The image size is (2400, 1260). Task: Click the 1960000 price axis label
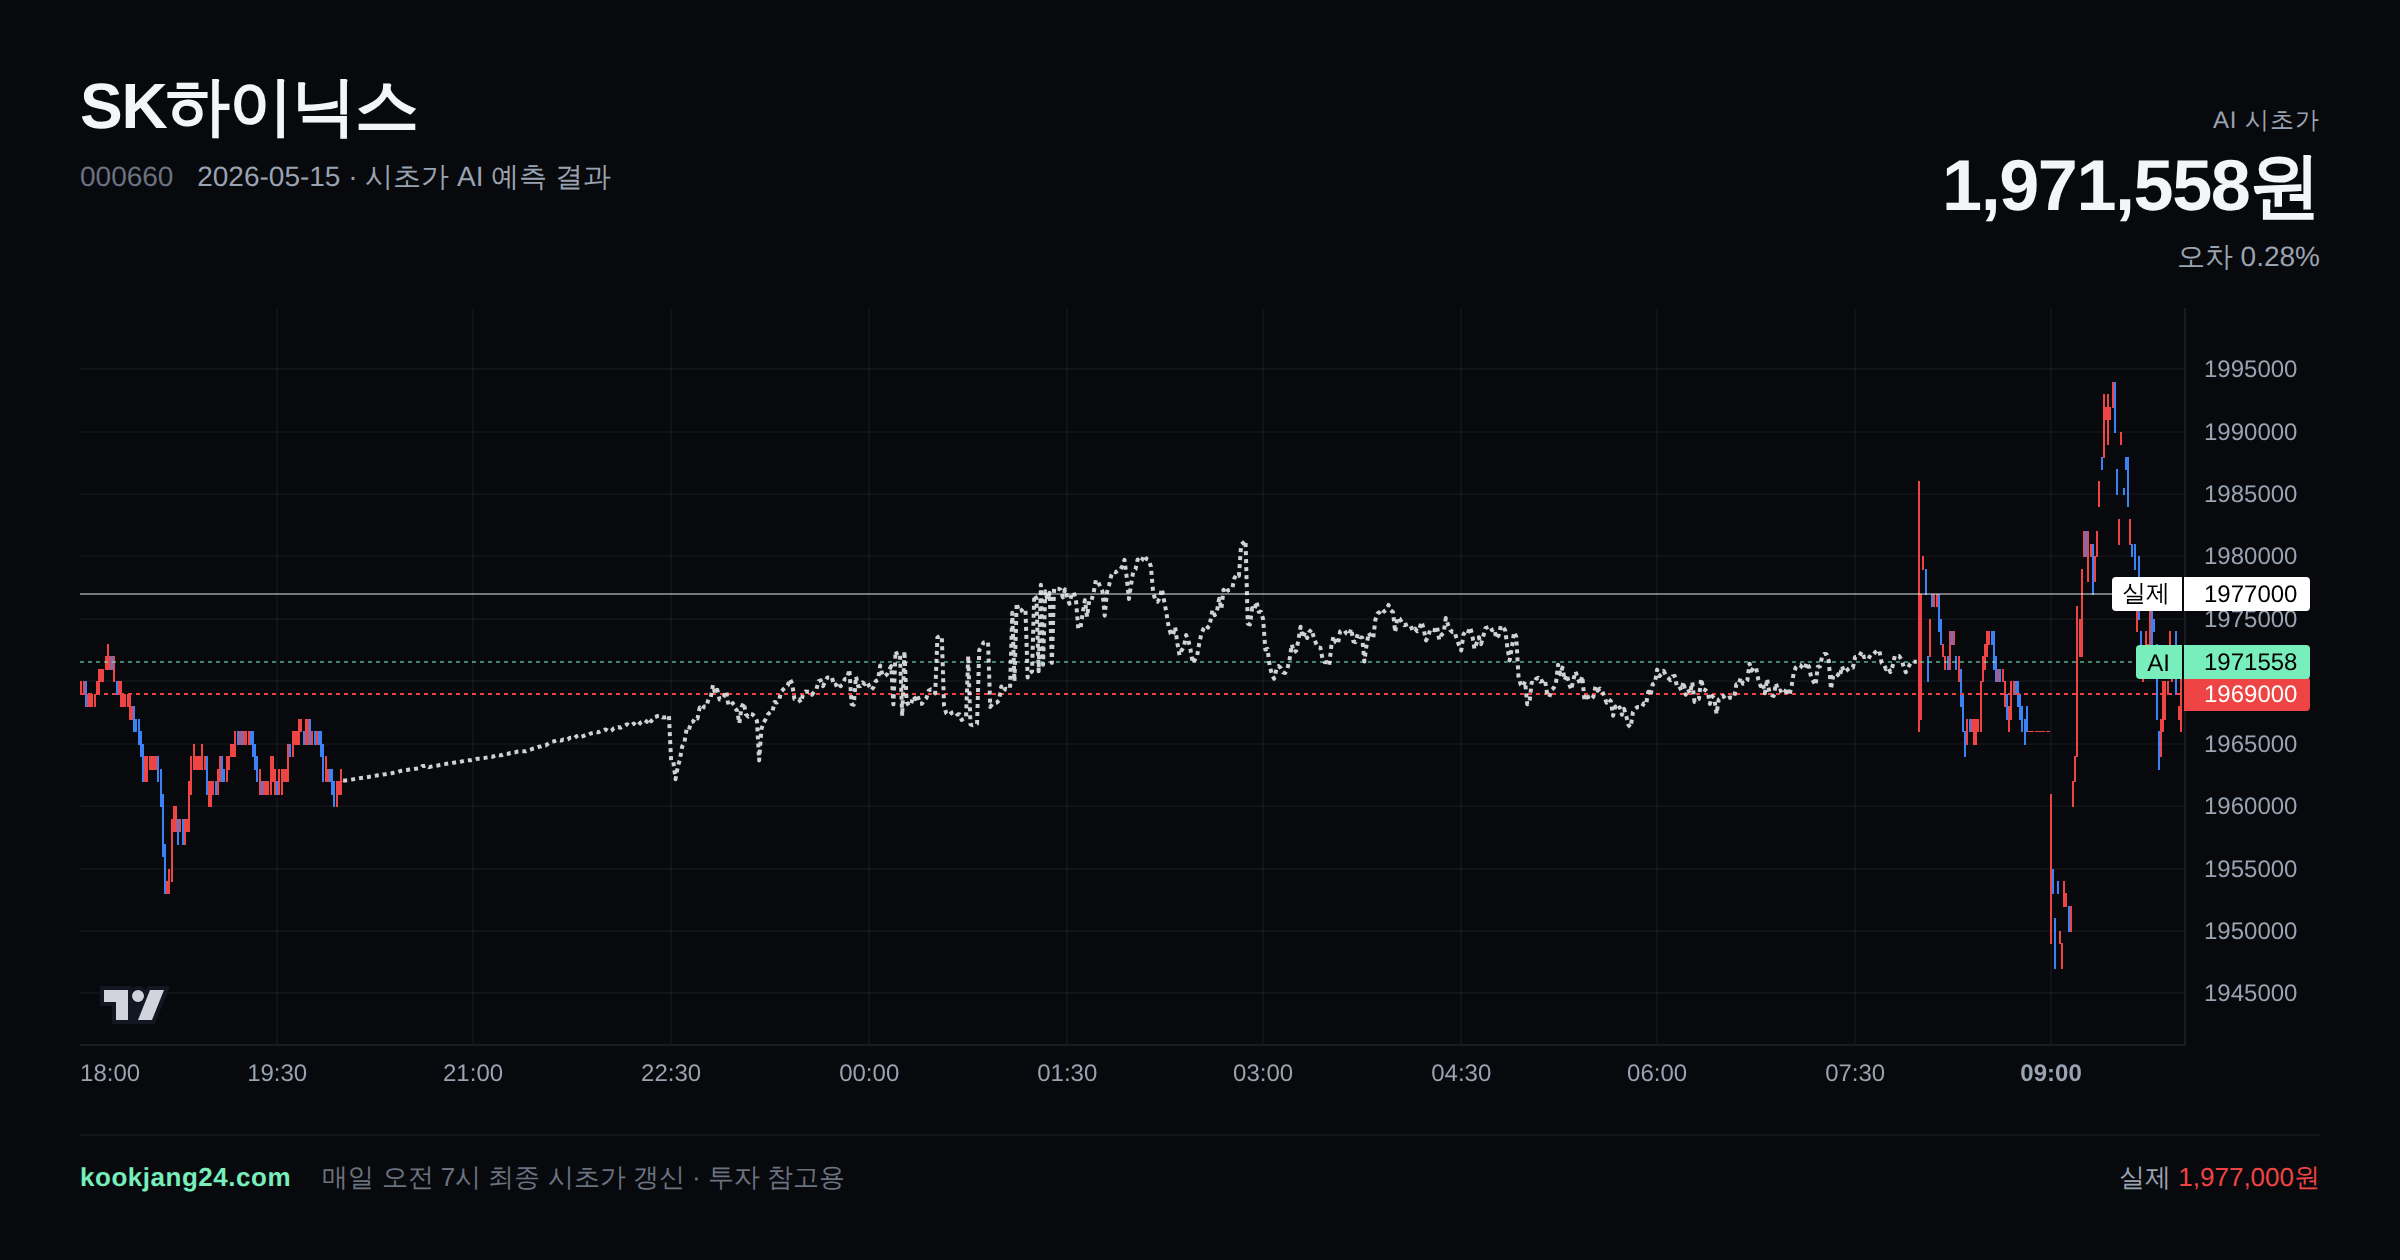2250,806
